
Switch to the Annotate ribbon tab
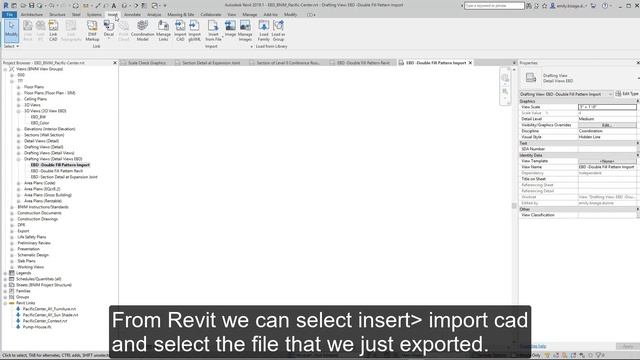pyautogui.click(x=132, y=14)
